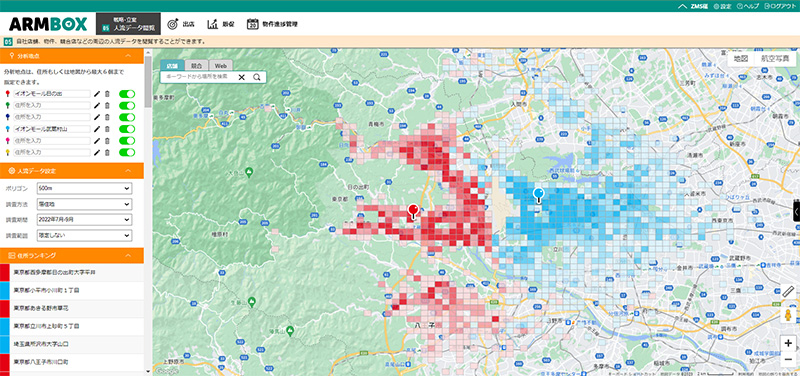Screen dimensions: 800x376
Task: Click pencil icon on green pin row
Action: (x=97, y=106)
